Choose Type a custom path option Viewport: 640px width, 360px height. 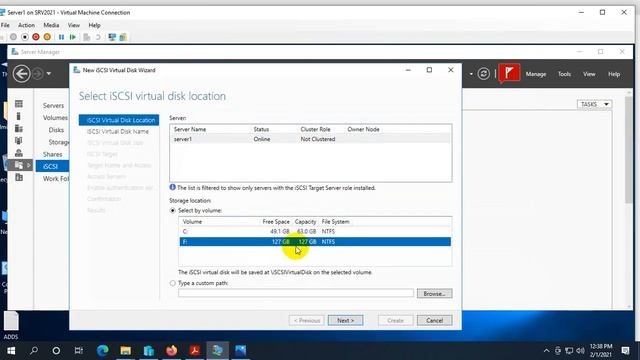point(173,283)
